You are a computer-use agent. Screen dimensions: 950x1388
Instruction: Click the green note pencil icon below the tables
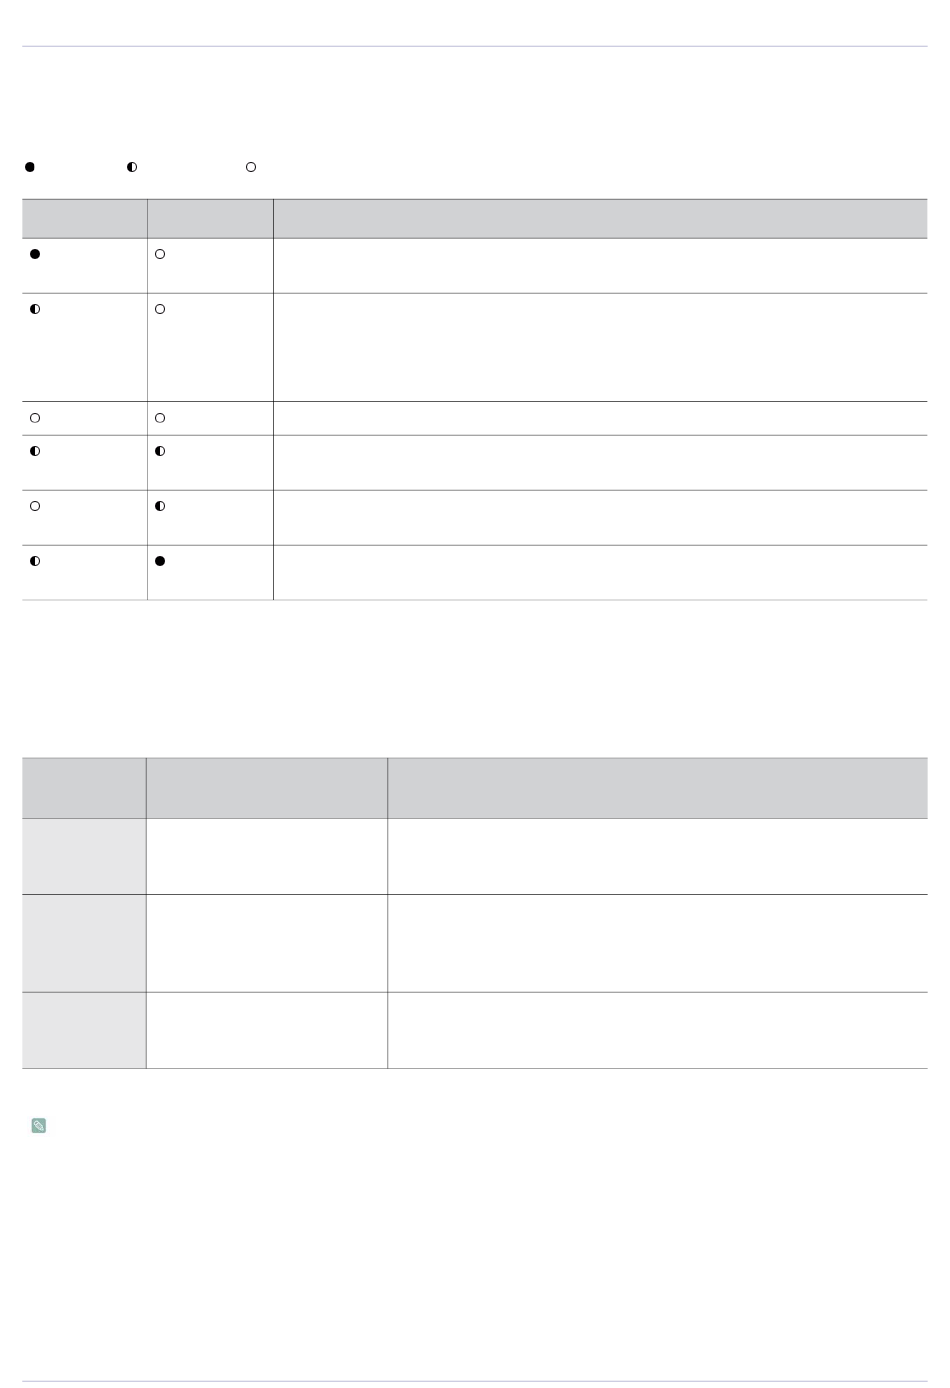click(x=39, y=1125)
